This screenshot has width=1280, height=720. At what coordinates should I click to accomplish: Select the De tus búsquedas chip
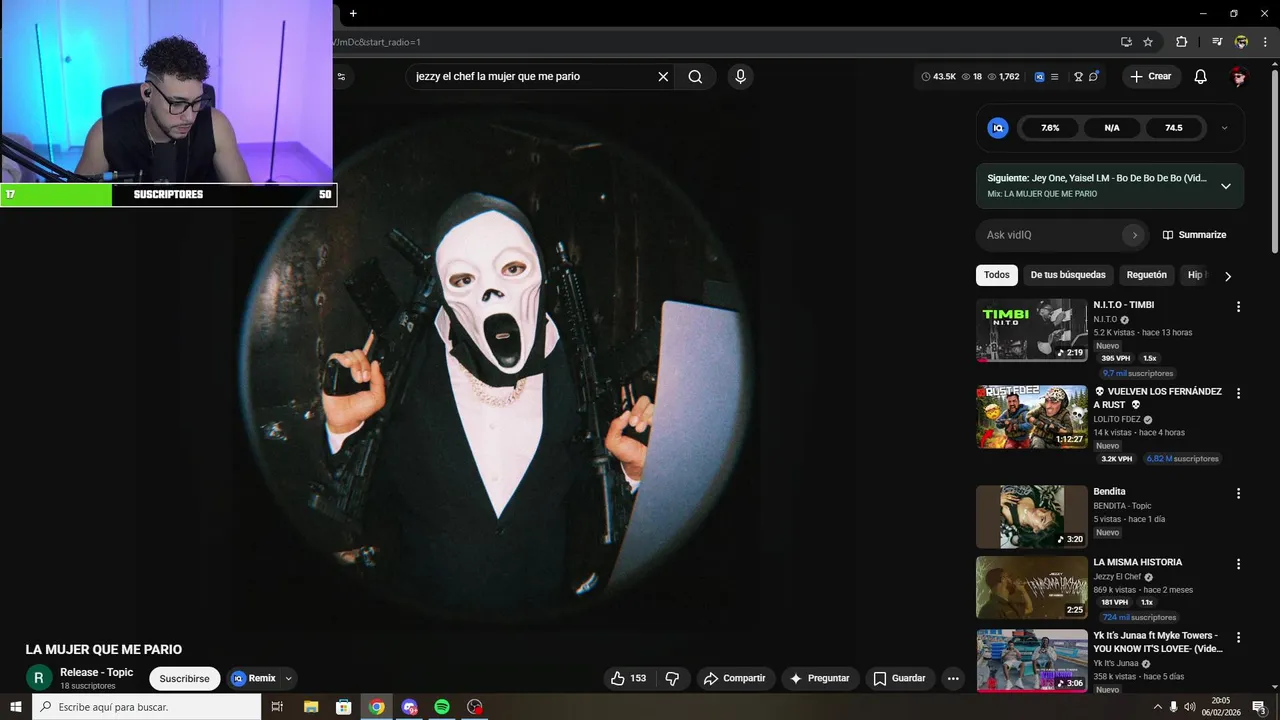(1068, 275)
